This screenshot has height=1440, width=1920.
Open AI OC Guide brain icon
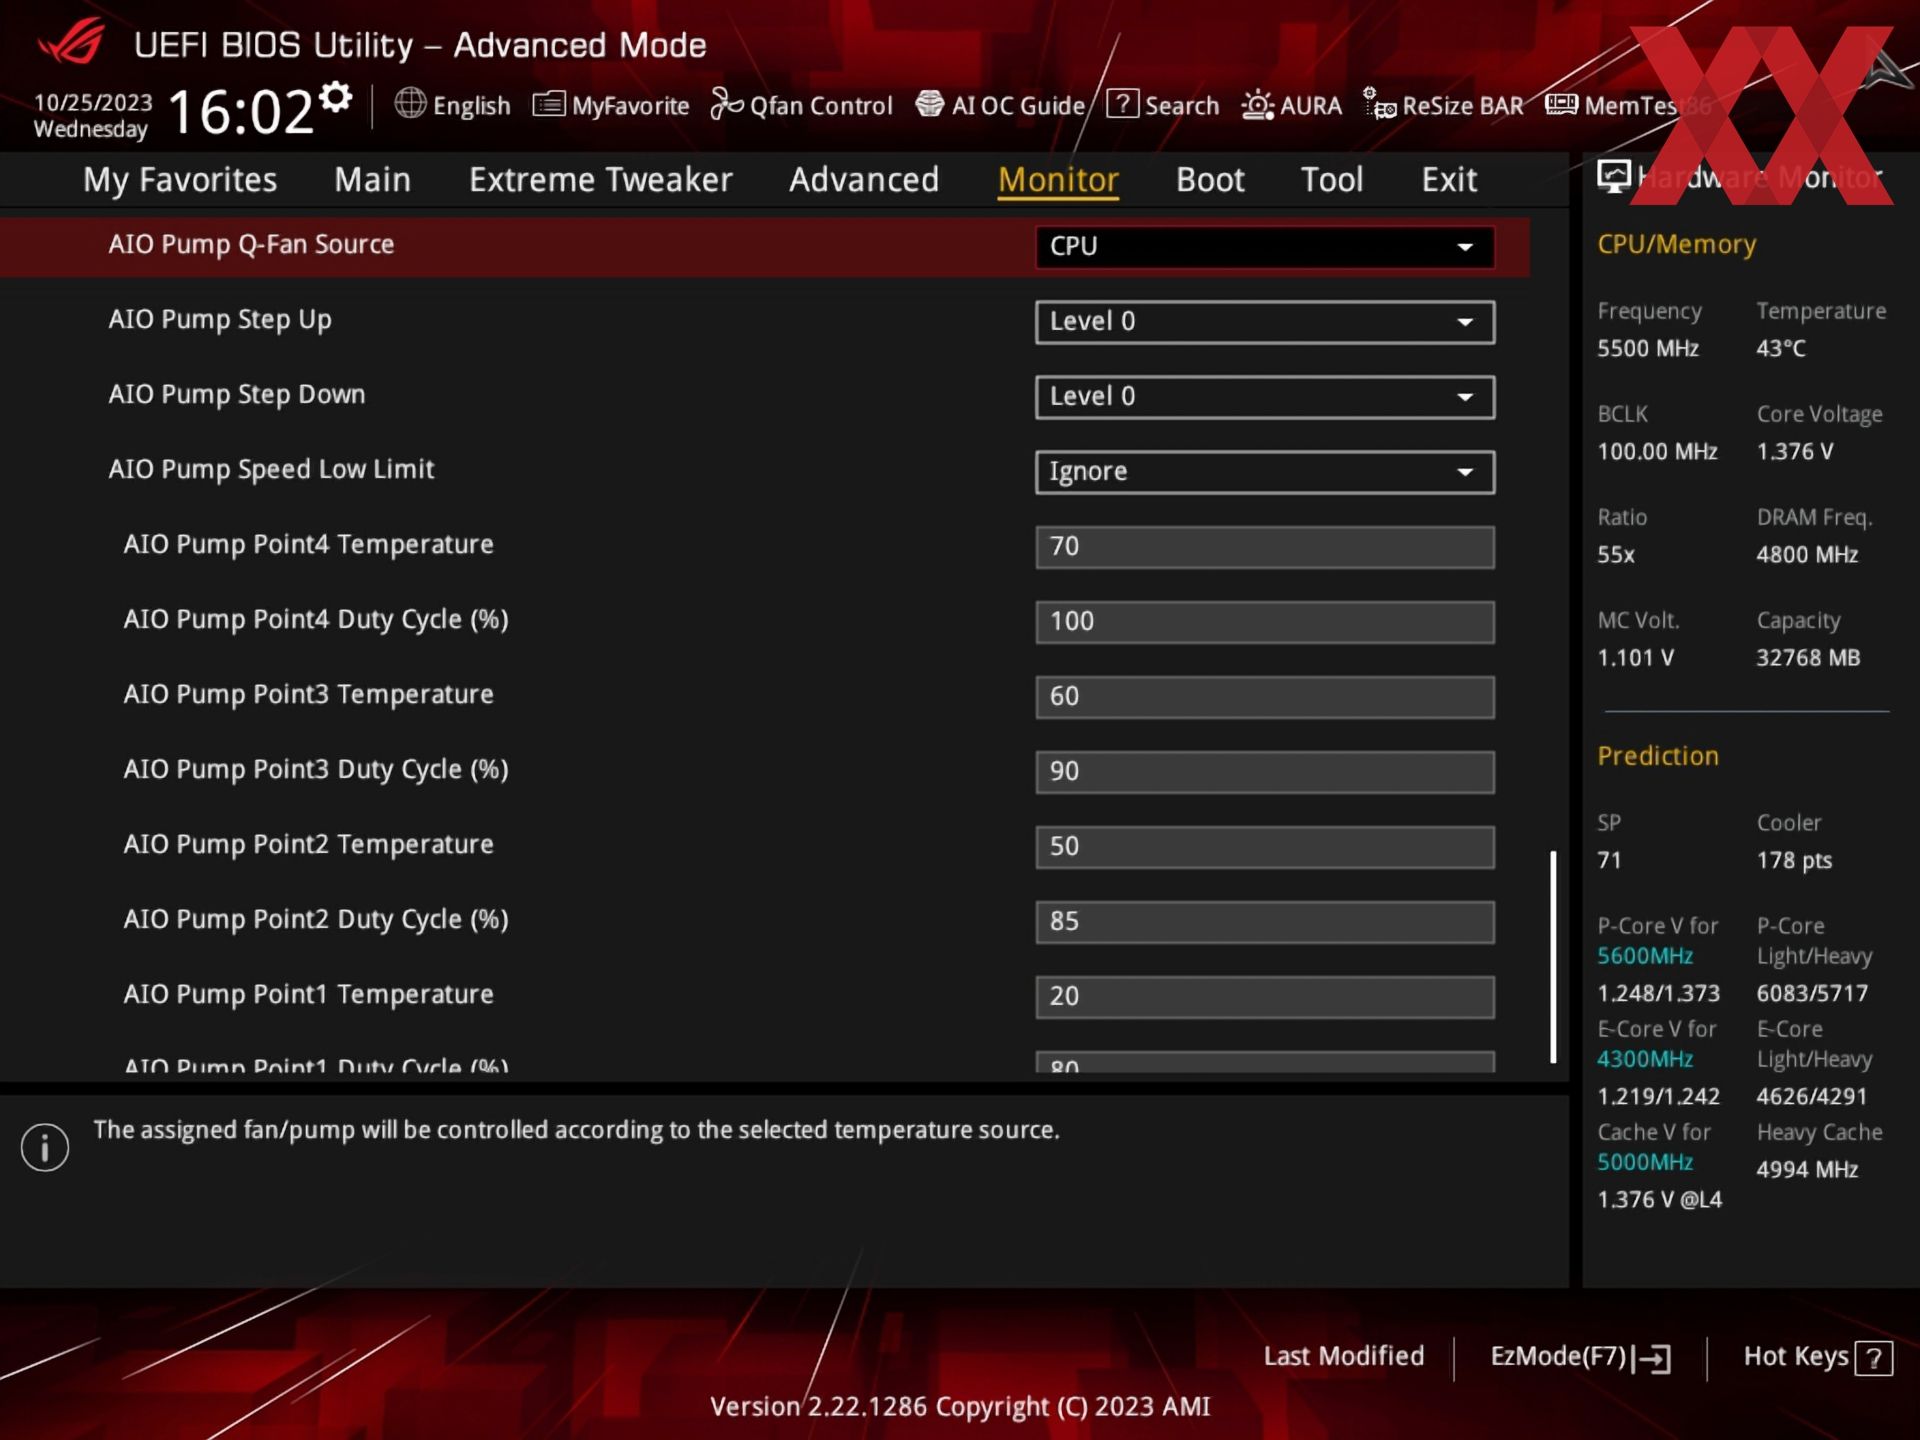929,104
